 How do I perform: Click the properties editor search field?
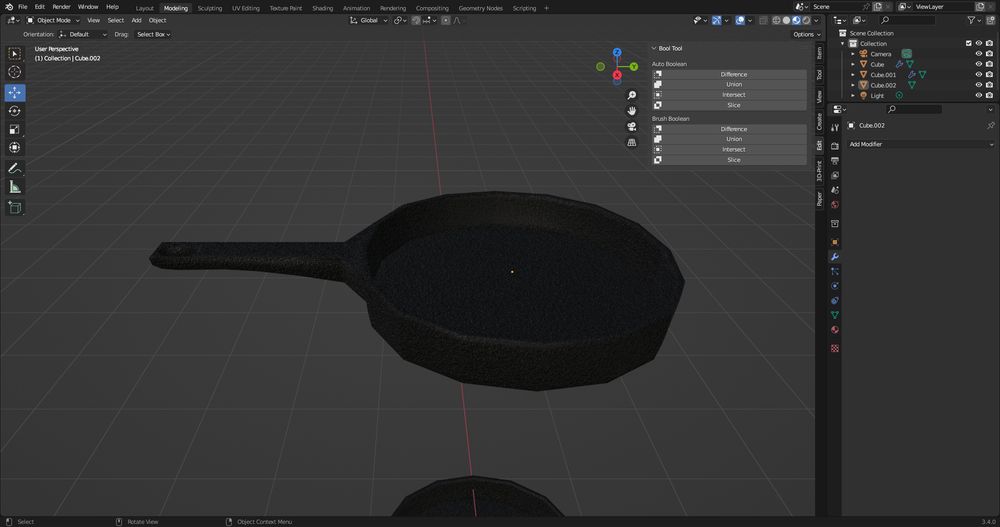(x=914, y=110)
